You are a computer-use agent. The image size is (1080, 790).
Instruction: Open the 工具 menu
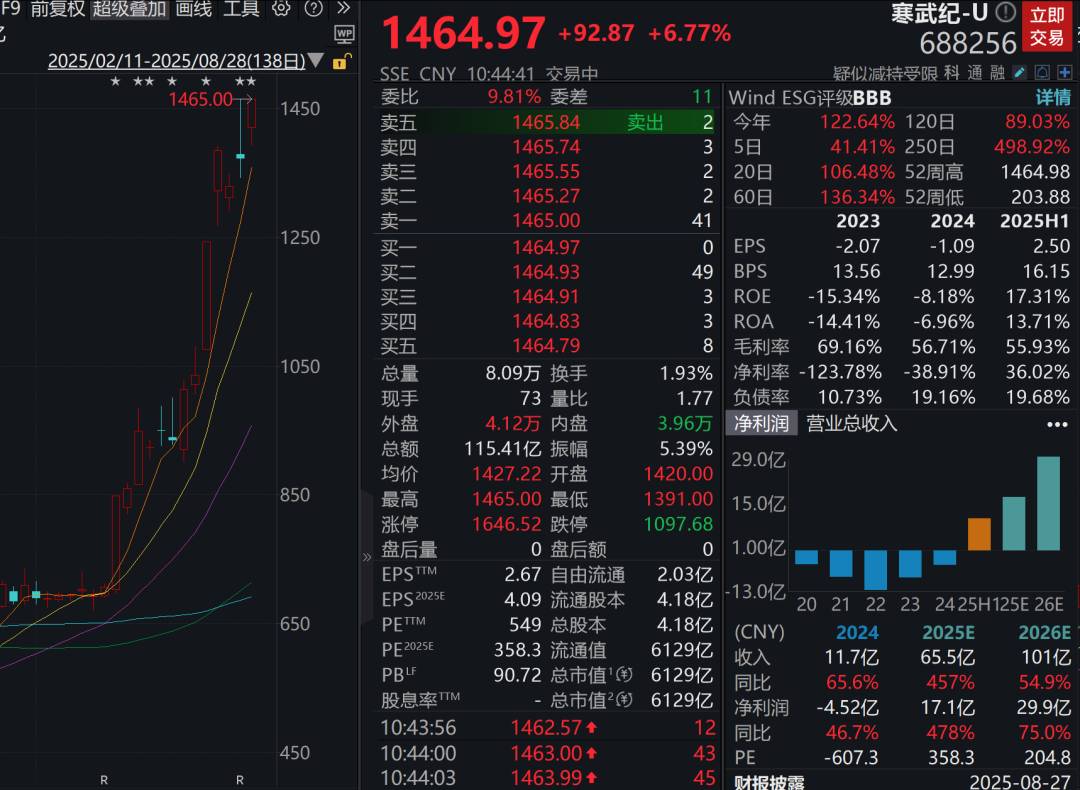(x=241, y=9)
